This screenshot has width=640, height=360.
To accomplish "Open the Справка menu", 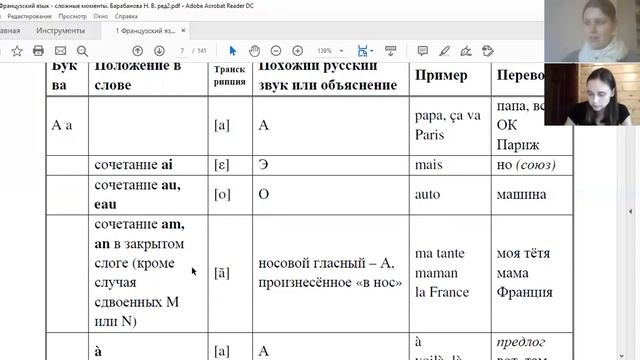I will coord(126,16).
